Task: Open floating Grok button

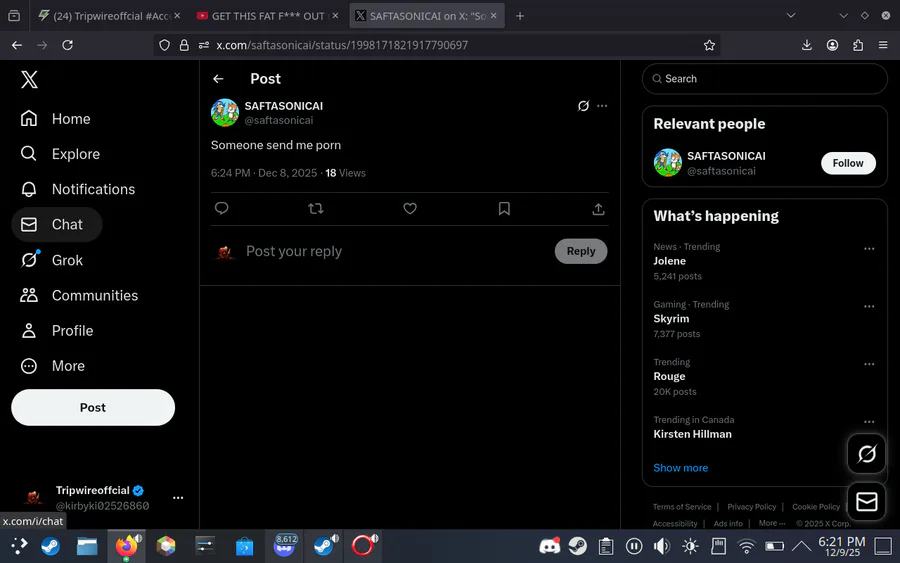Action: coord(866,453)
